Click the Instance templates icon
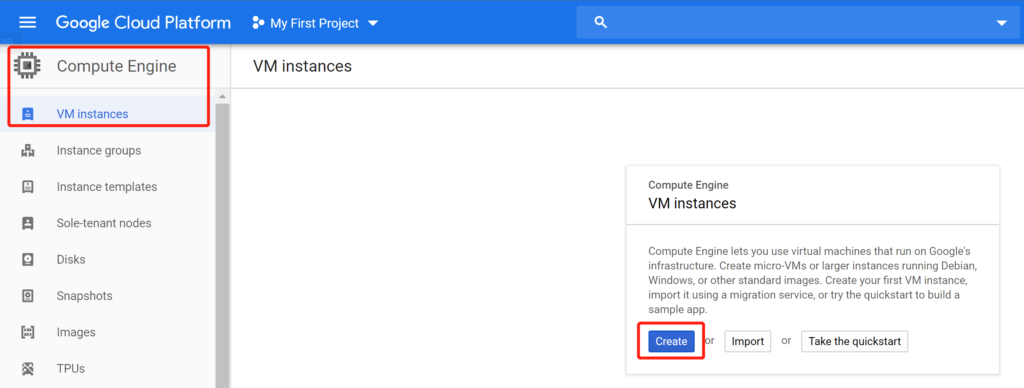Viewport: 1024px width, 388px height. [27, 187]
